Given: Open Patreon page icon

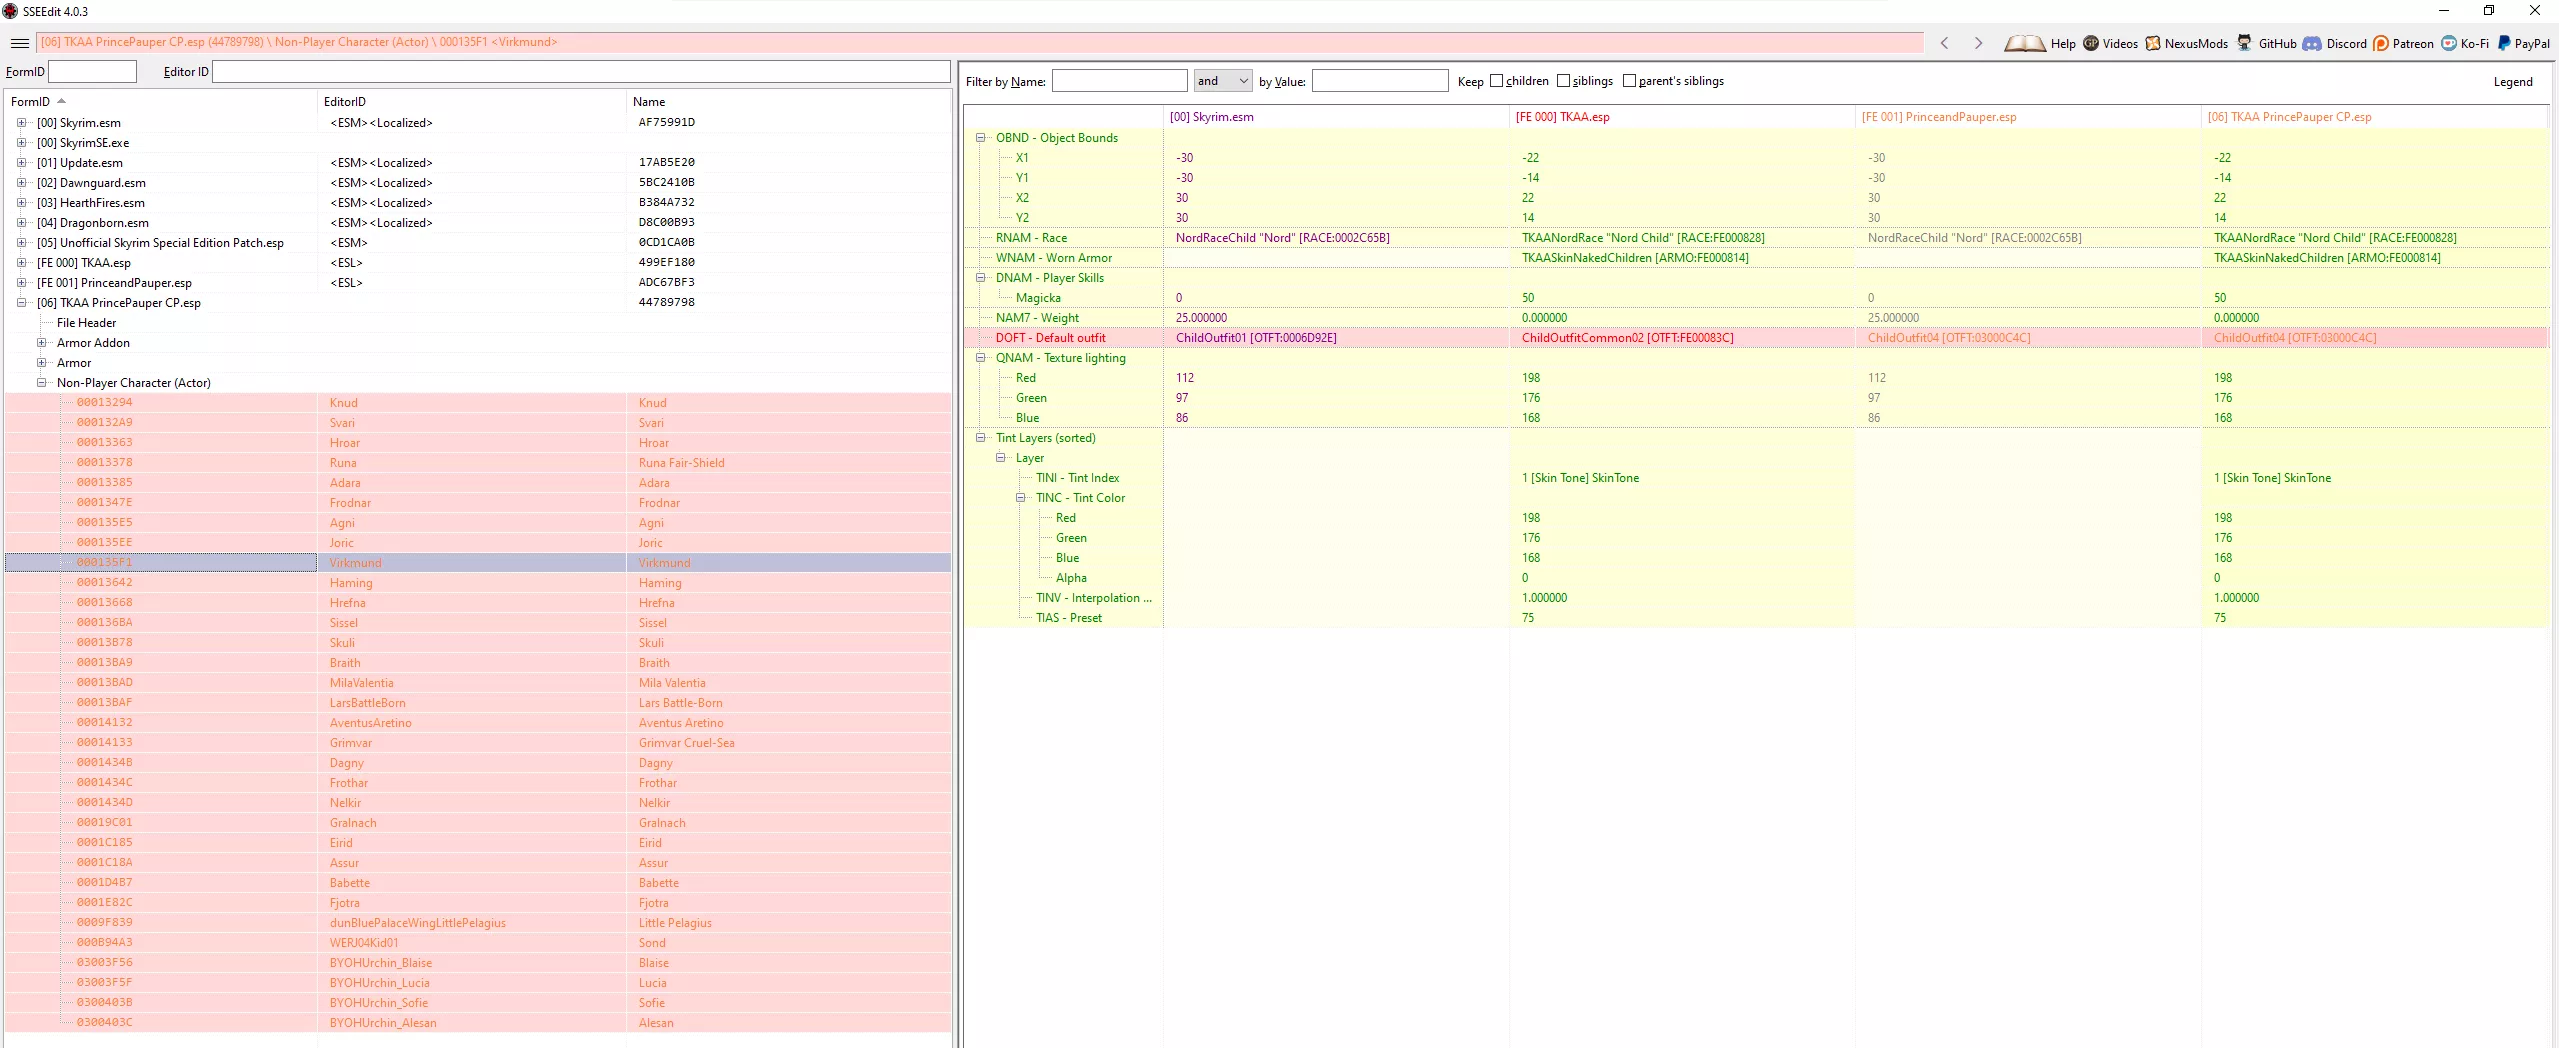Looking at the screenshot, I should pos(2381,43).
